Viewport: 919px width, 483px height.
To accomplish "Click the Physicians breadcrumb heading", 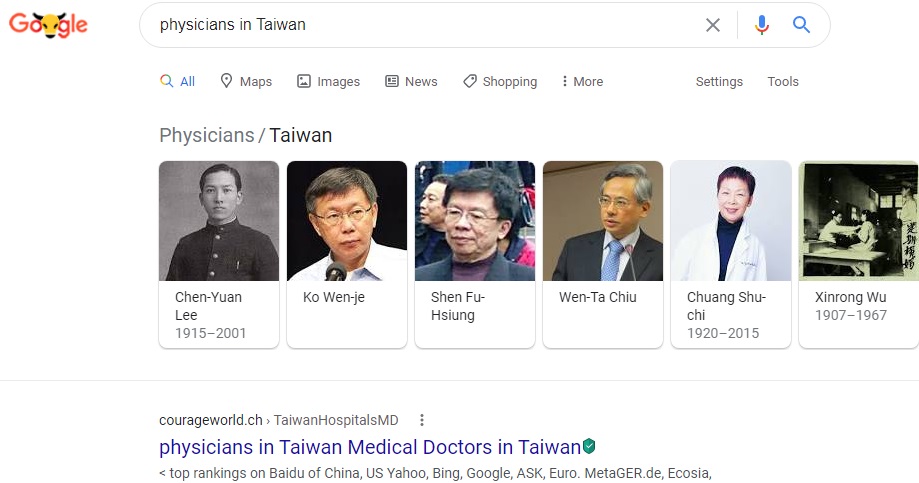I will (207, 135).
